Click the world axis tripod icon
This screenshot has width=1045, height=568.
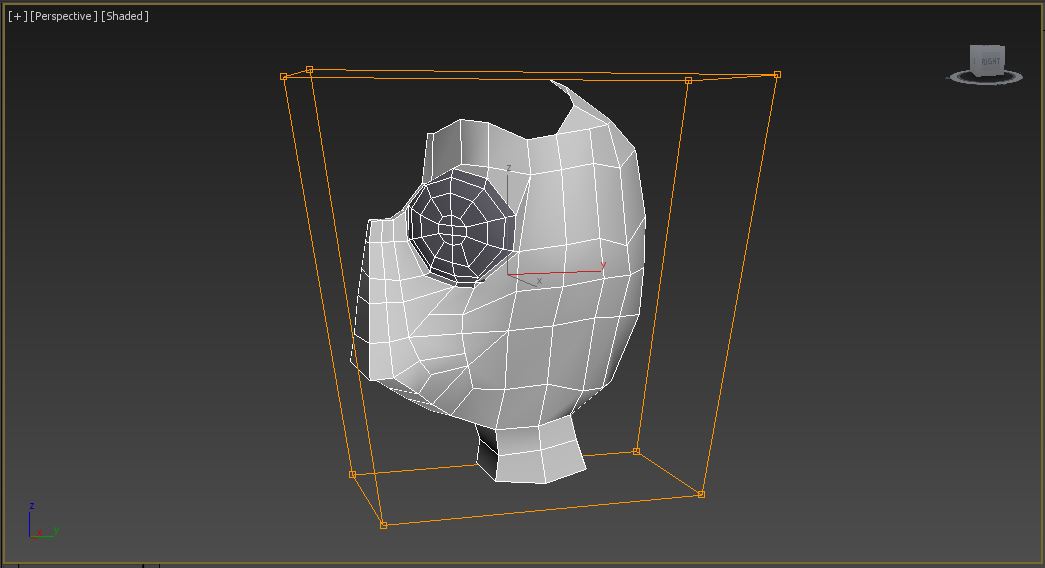pyautogui.click(x=40, y=524)
